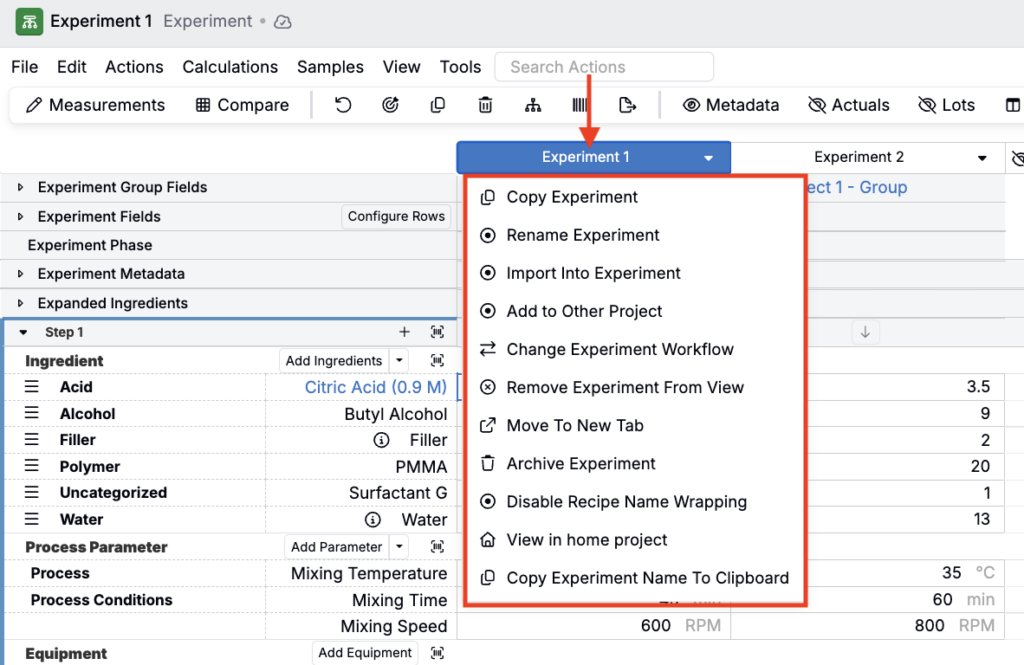Expand the Experiment Group Fields row
This screenshot has height=665, width=1024.
(x=20, y=188)
